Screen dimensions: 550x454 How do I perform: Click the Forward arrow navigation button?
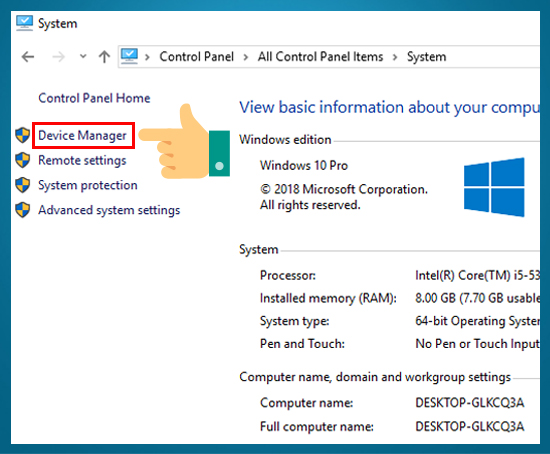pyautogui.click(x=59, y=56)
